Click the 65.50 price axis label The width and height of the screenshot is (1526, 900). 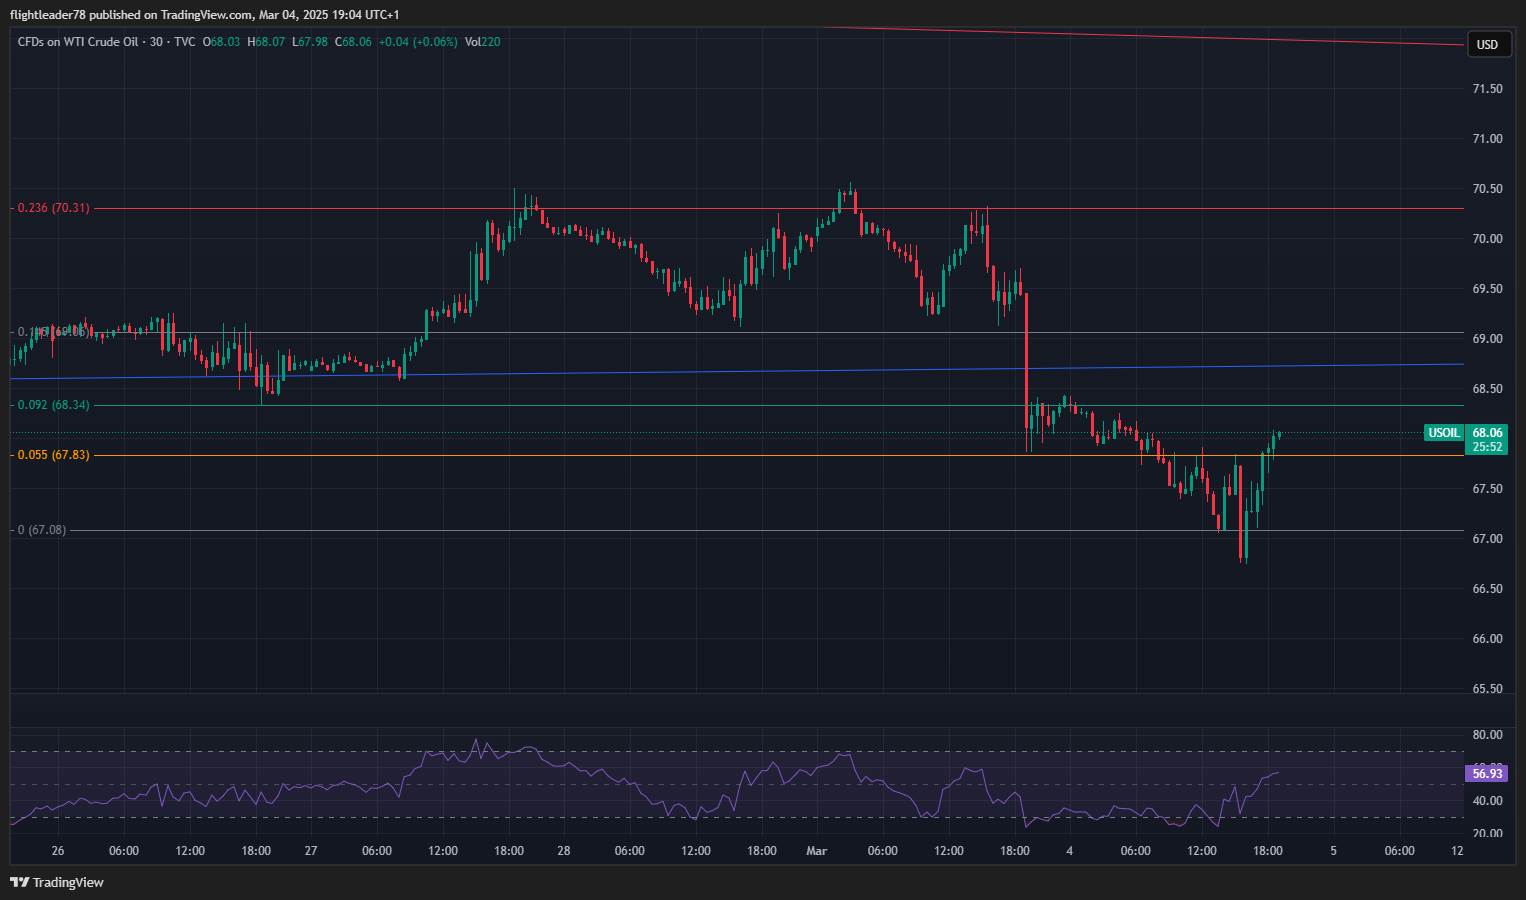[1487, 689]
